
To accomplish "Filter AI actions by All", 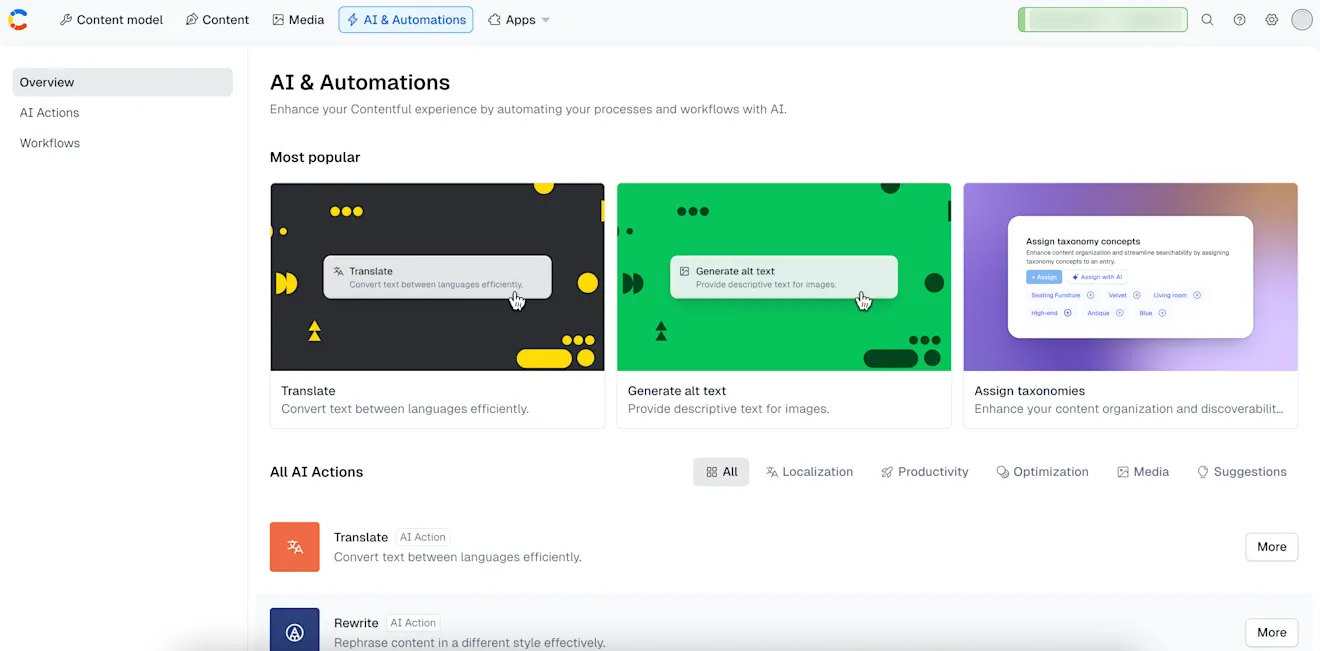I will pos(721,472).
